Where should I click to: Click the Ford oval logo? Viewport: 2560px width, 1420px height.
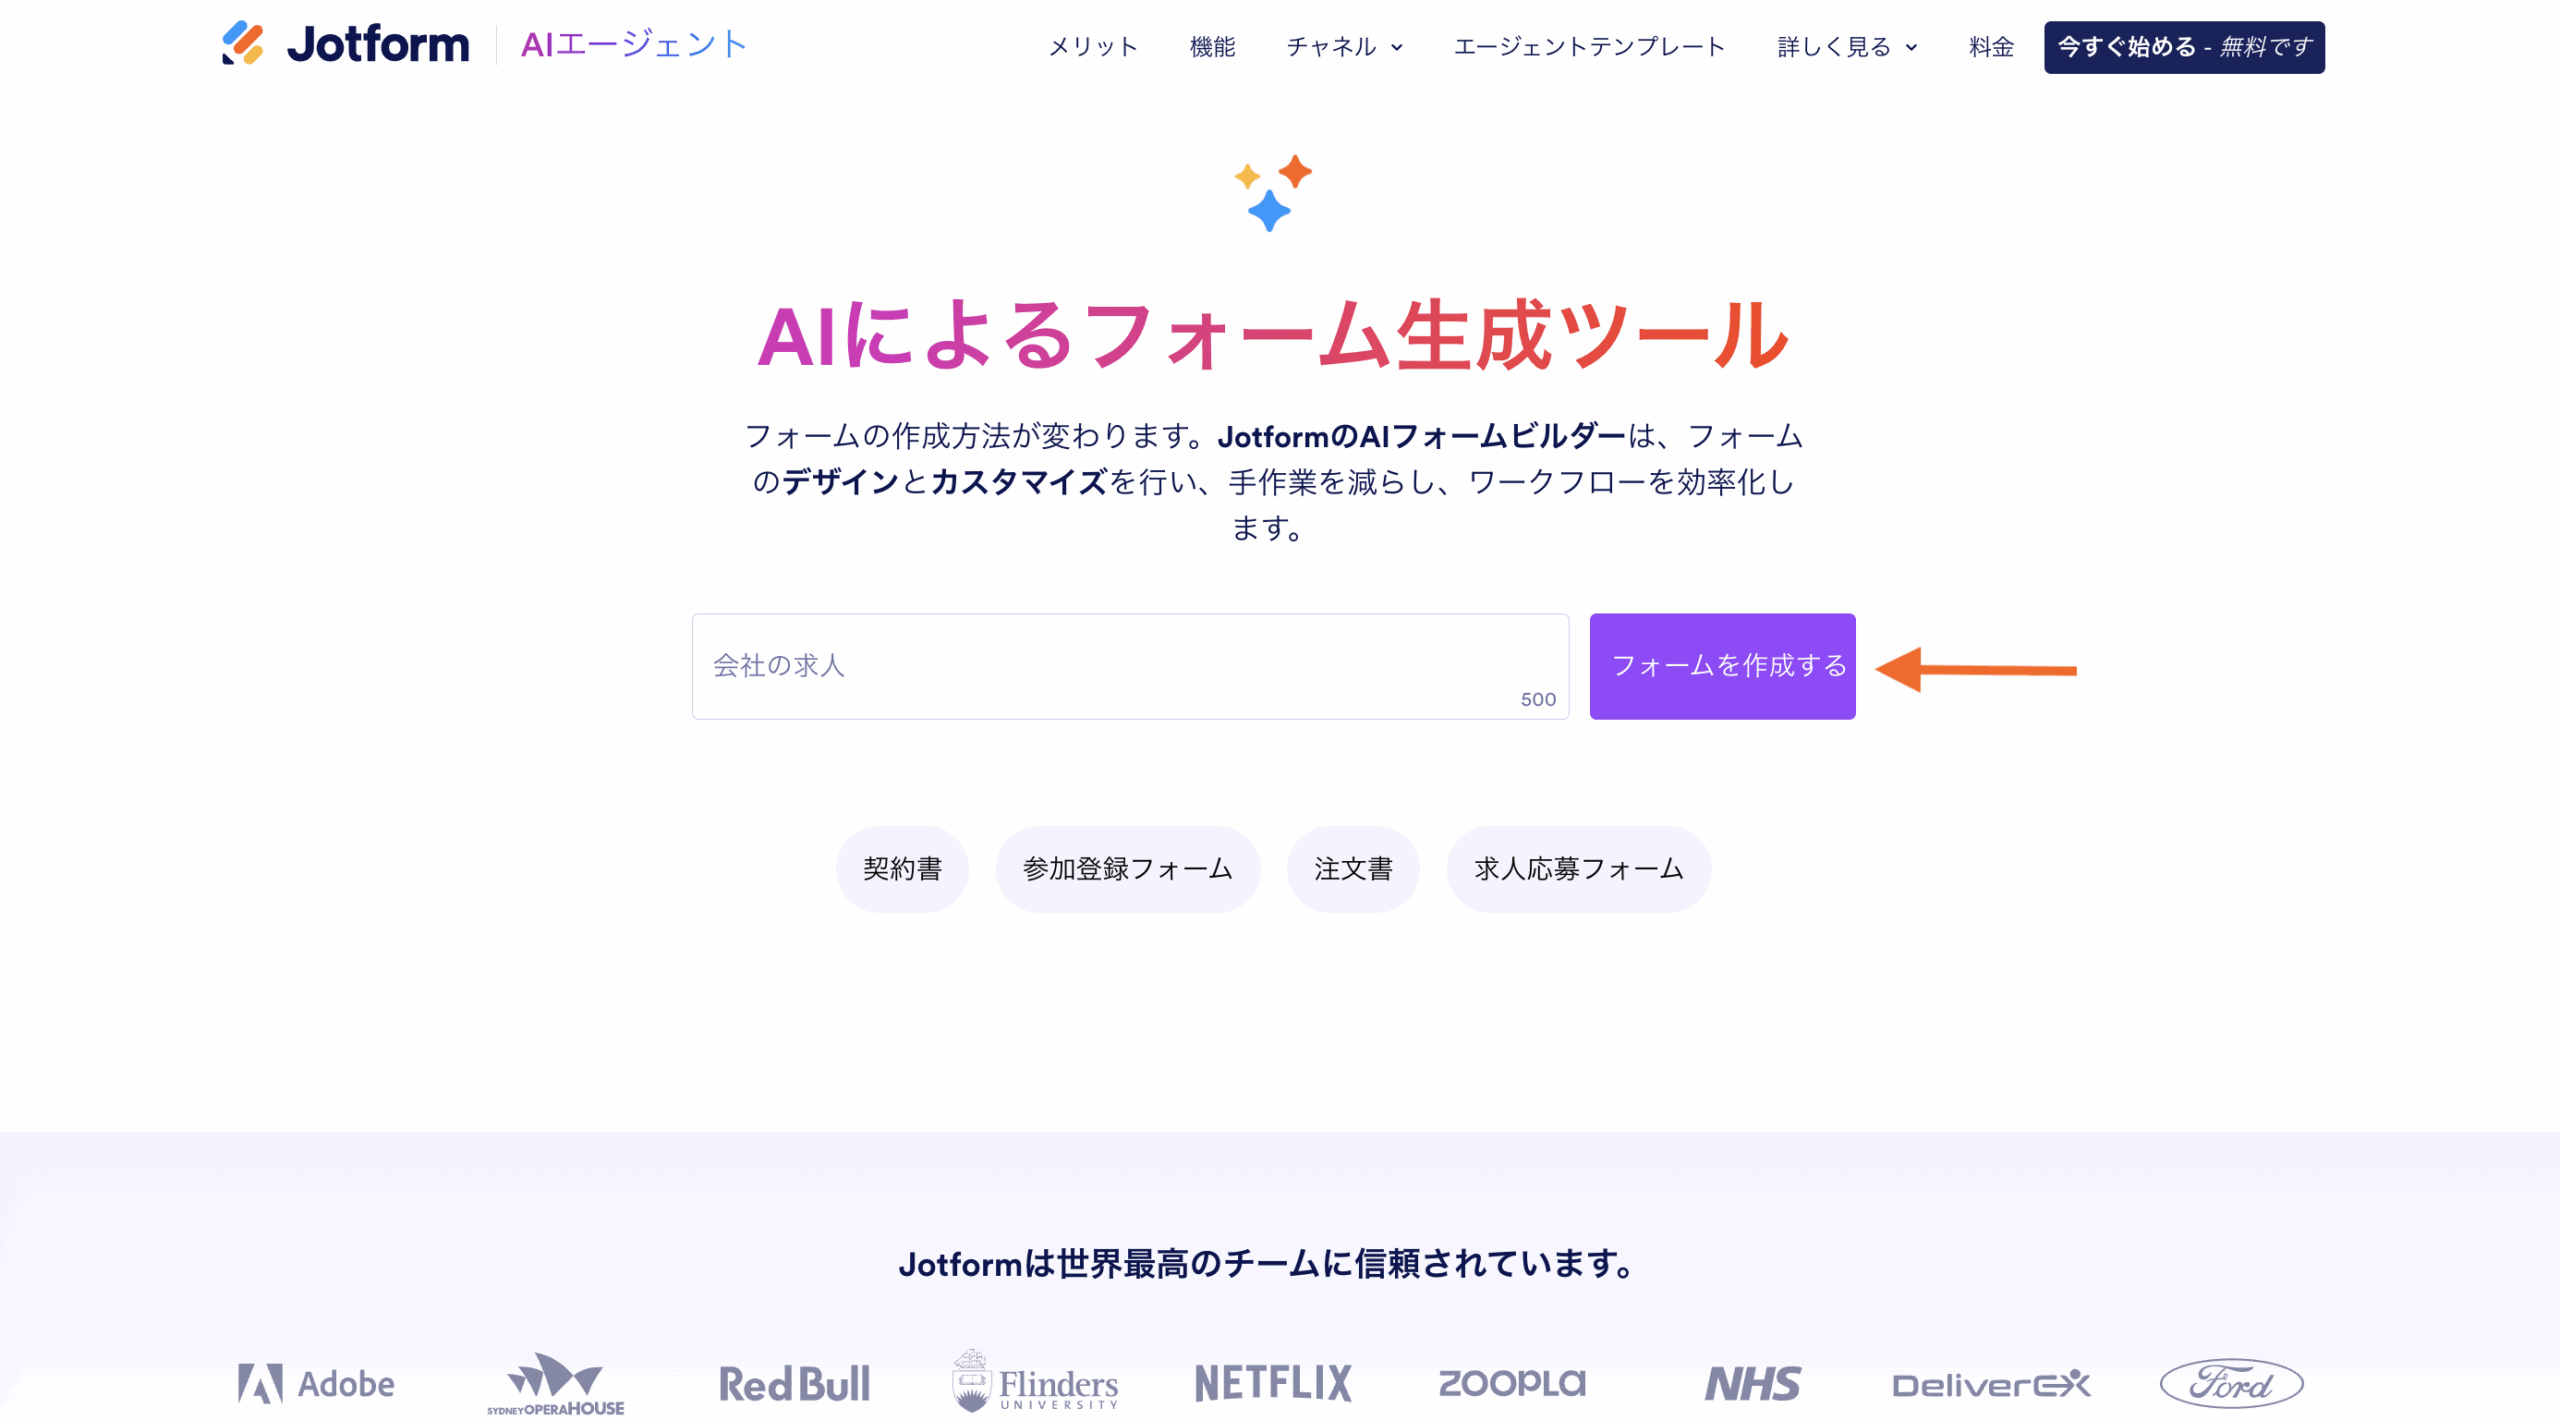2231,1384
